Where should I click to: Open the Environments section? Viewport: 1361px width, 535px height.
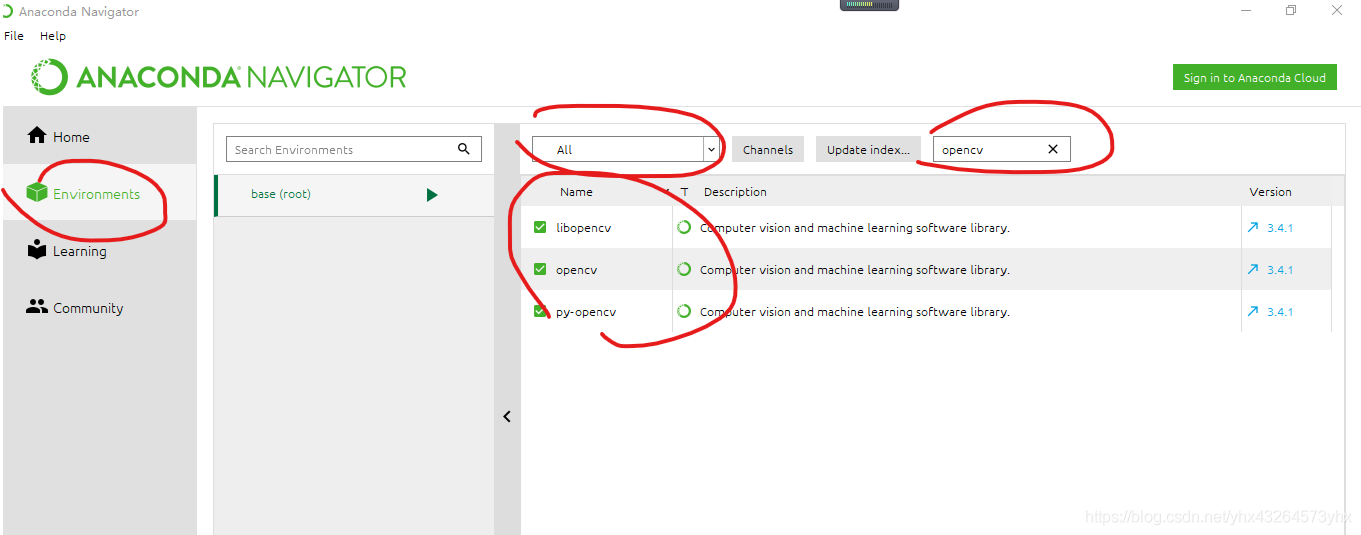pos(100,194)
